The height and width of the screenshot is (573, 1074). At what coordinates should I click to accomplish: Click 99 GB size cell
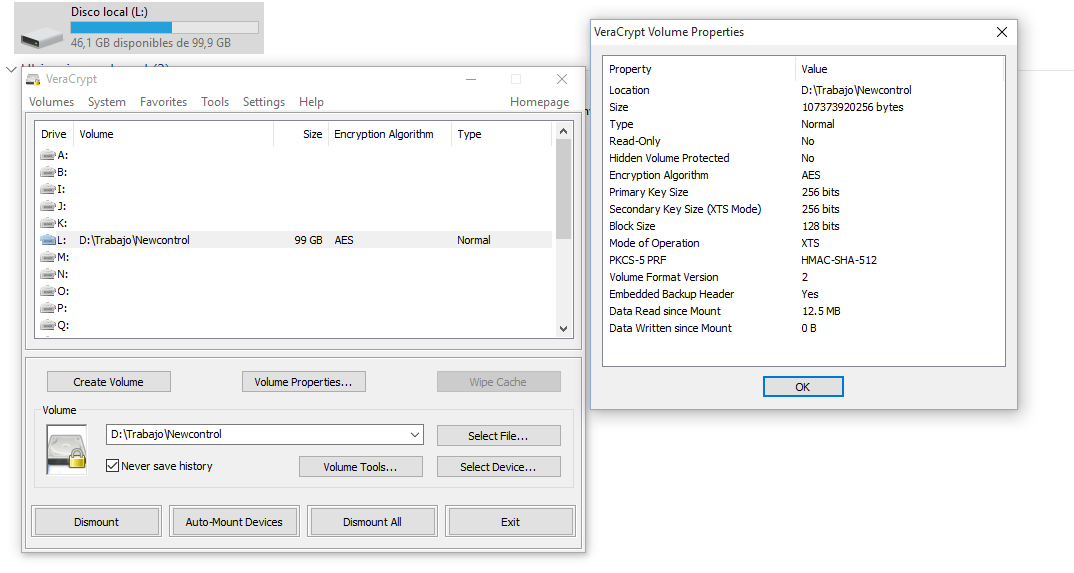(308, 240)
